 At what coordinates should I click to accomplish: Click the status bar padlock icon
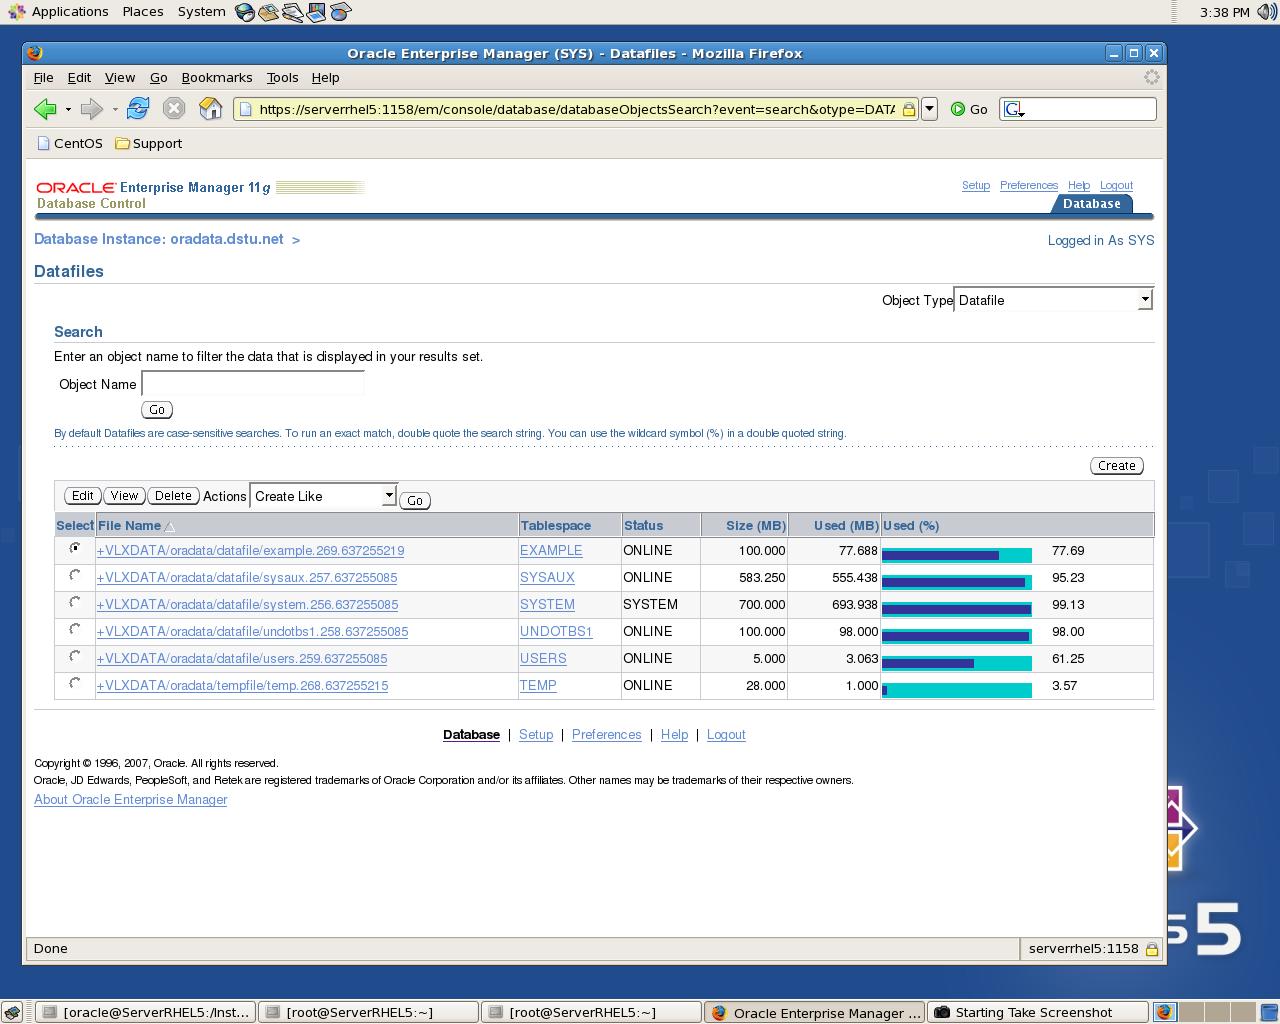pos(1152,949)
